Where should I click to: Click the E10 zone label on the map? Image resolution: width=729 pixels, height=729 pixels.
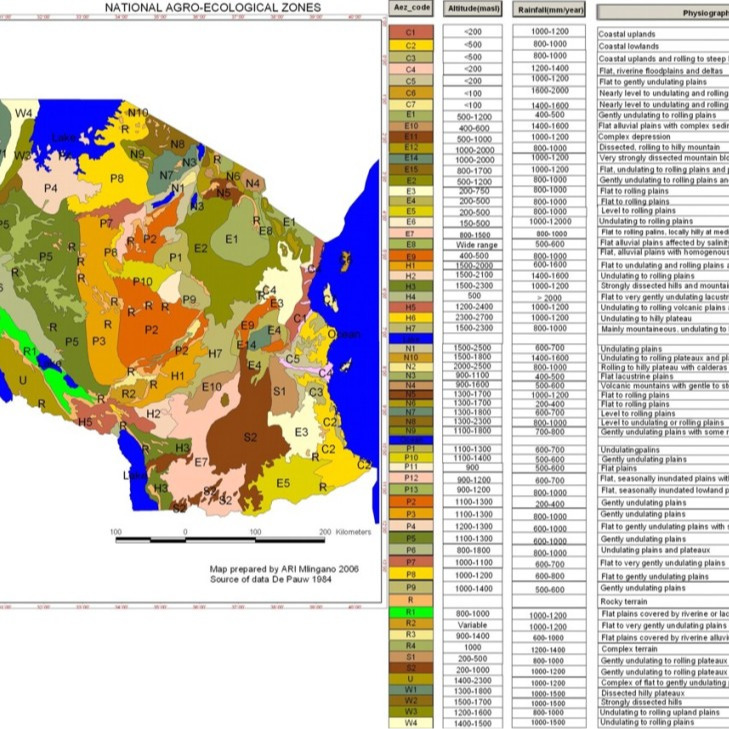pyautogui.click(x=211, y=386)
